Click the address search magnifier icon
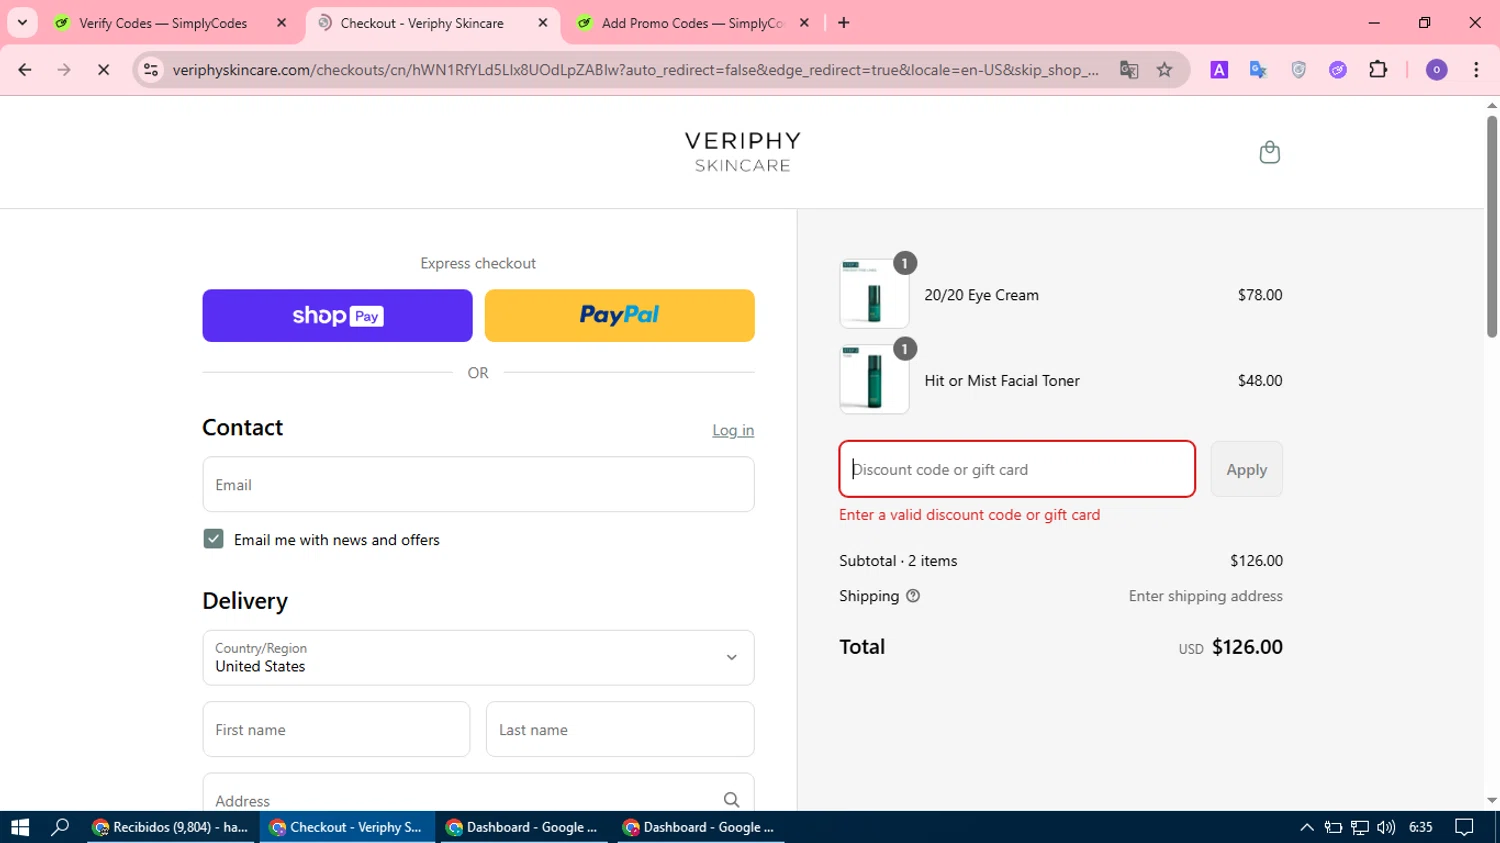1500x843 pixels. (731, 800)
